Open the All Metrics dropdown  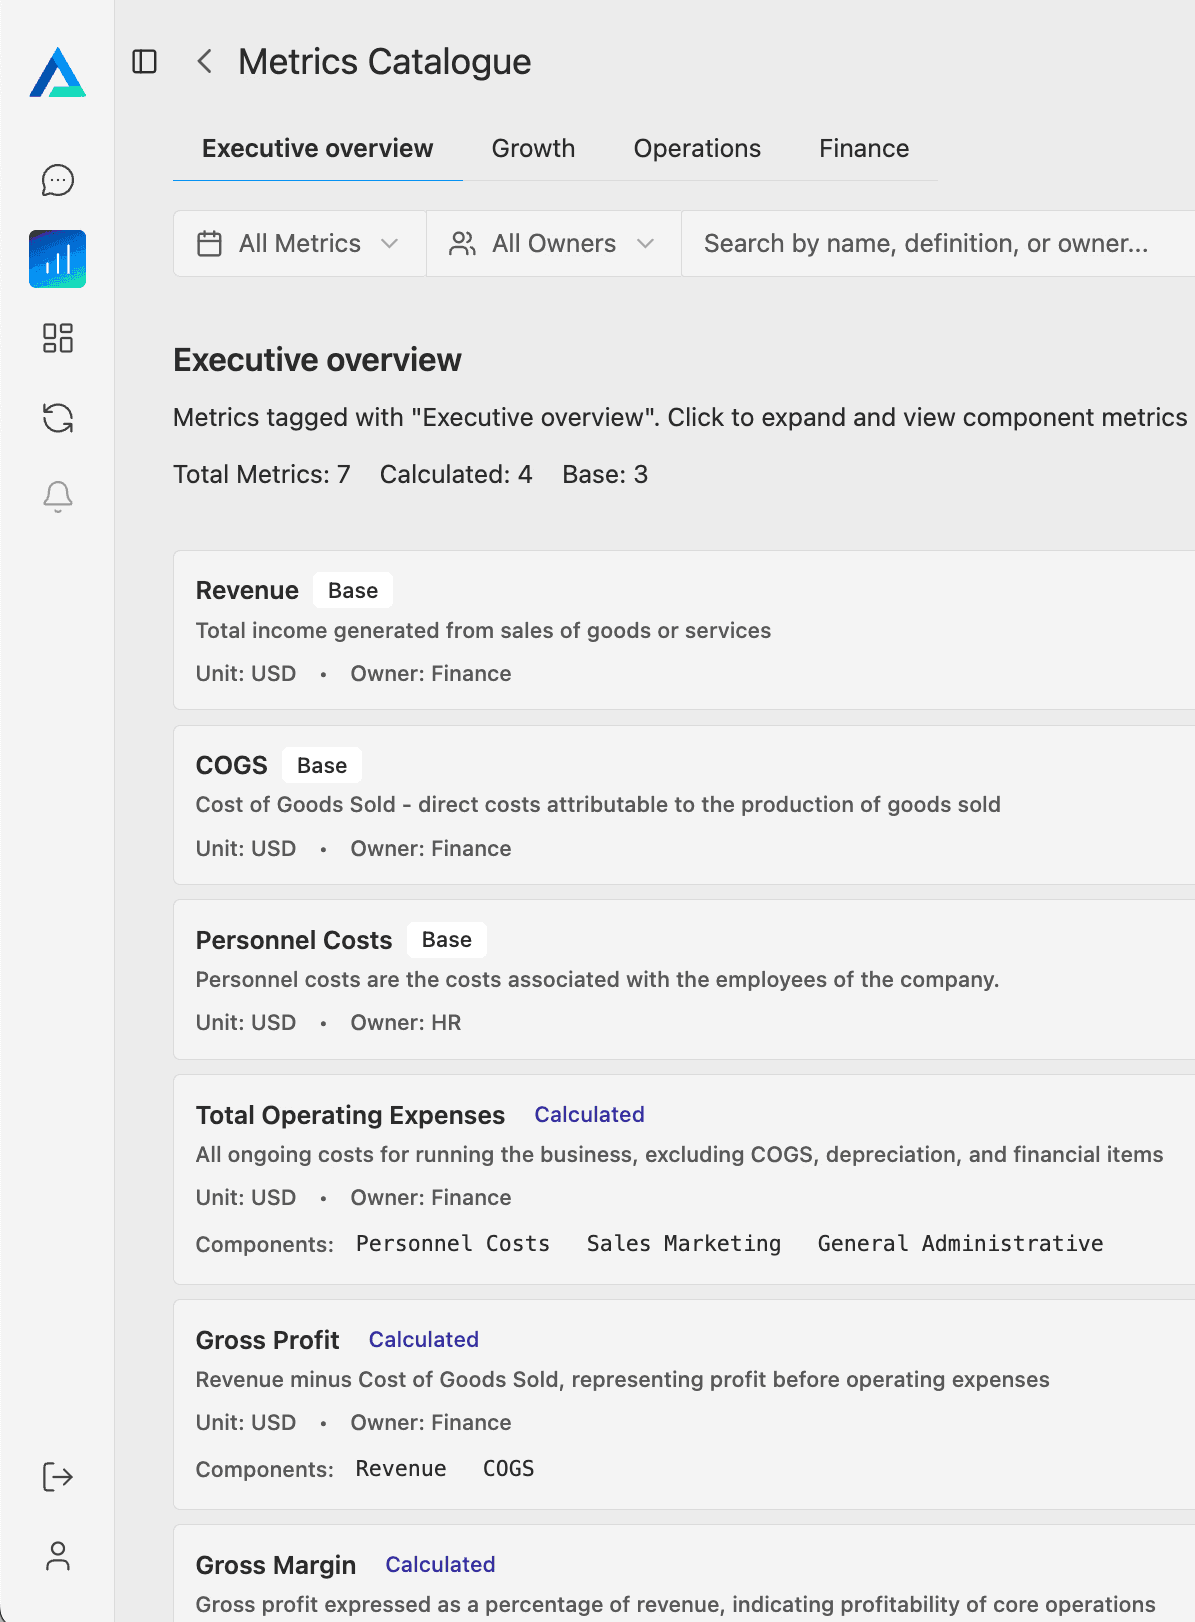[x=299, y=243]
